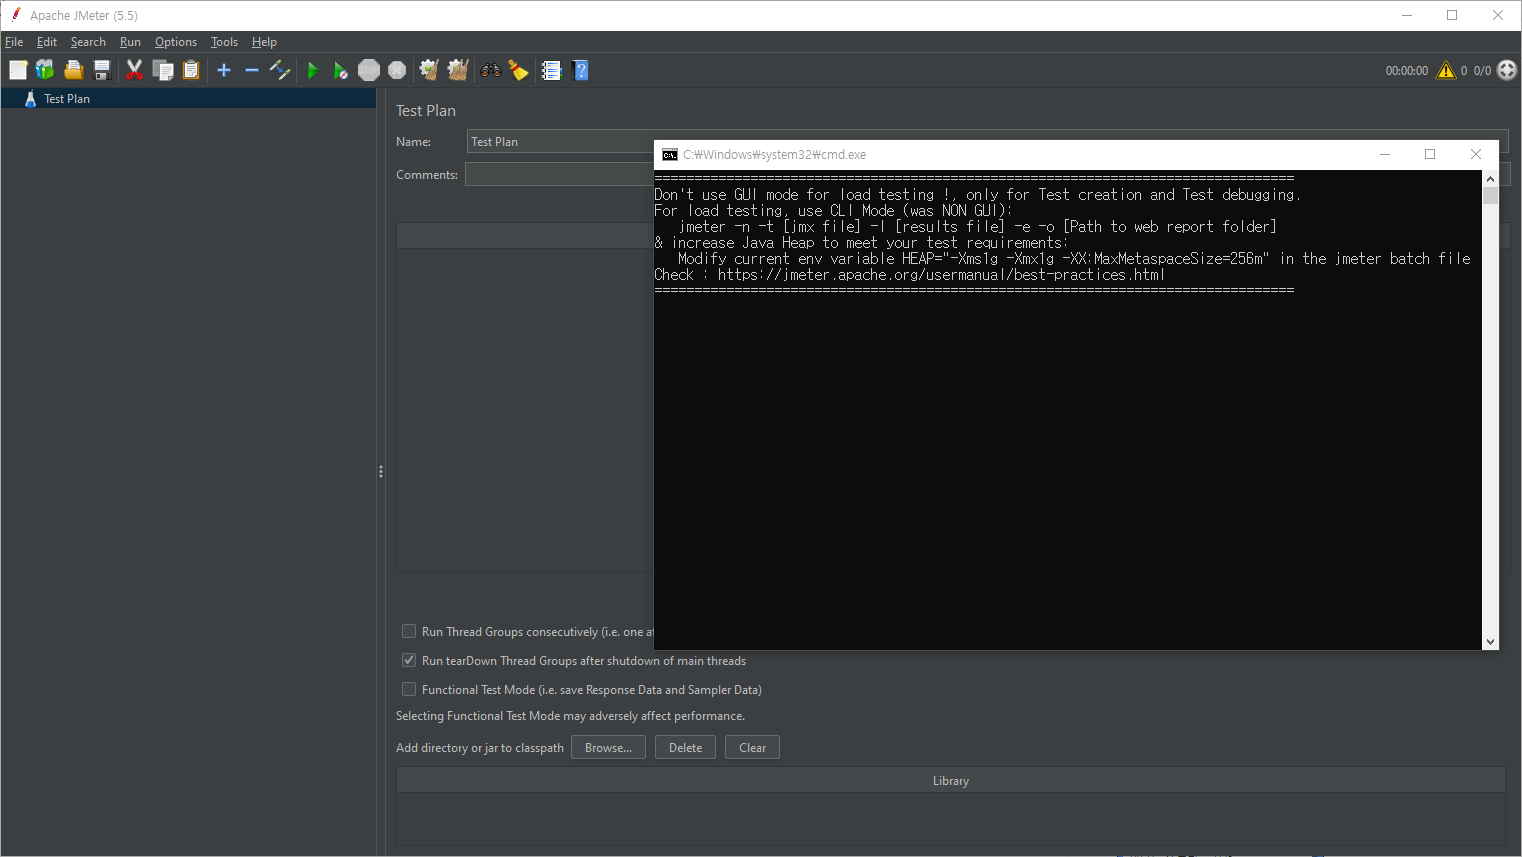1522x857 pixels.
Task: Collapse all nodes with minus icon
Action: pos(252,70)
